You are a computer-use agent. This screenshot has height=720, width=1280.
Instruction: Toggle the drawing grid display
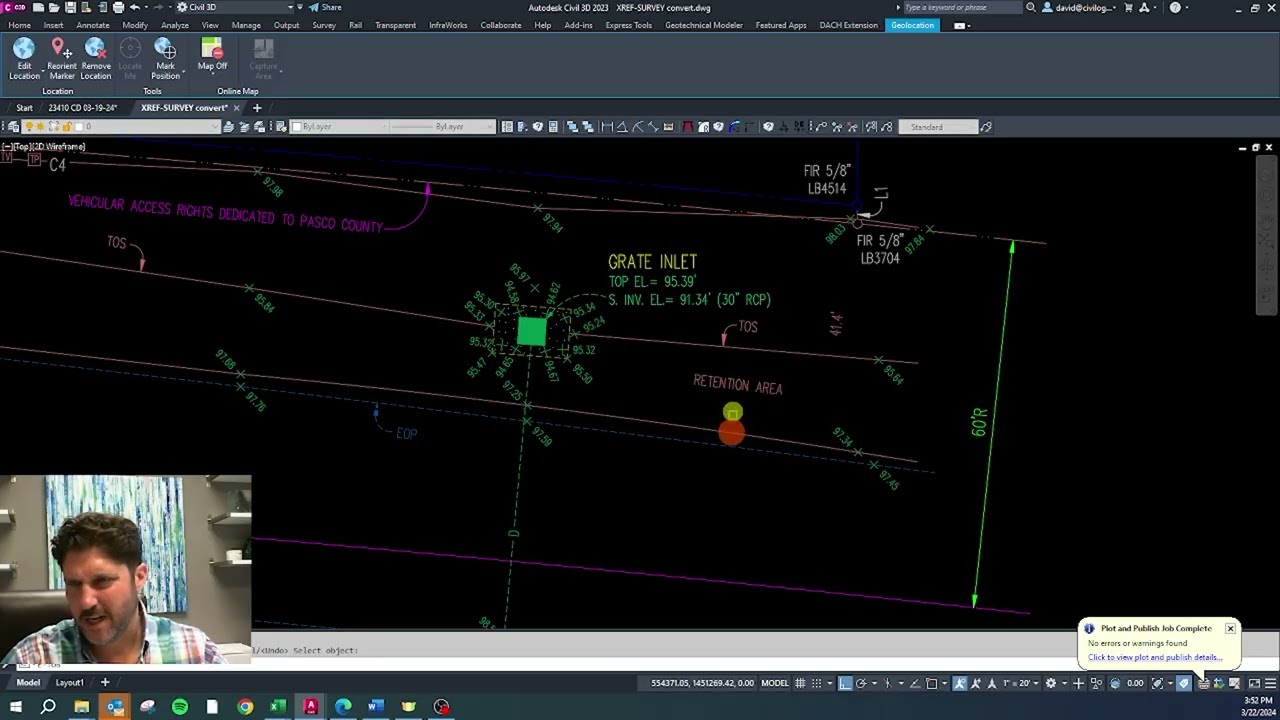click(x=800, y=683)
